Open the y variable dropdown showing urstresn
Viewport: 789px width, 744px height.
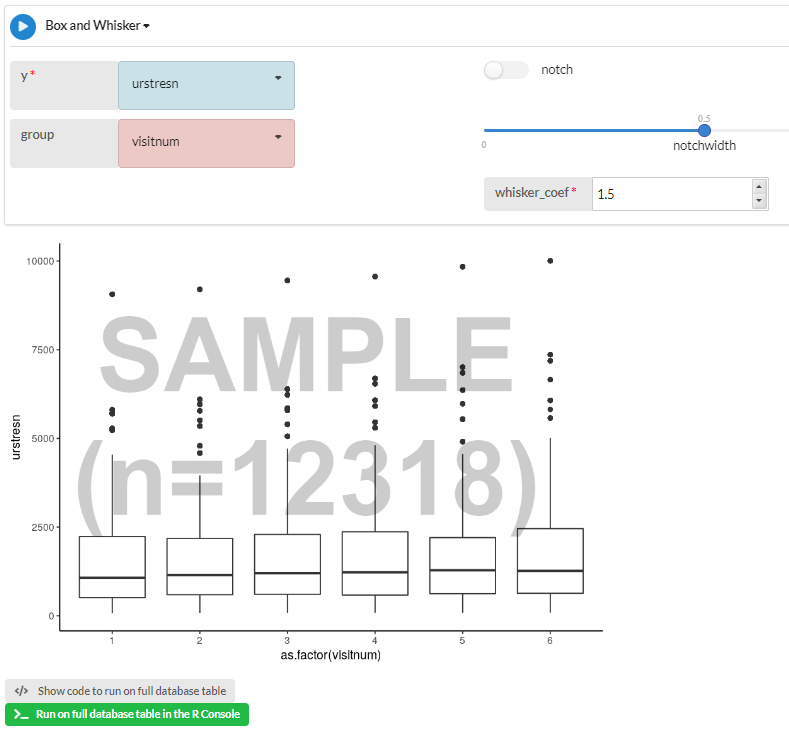(206, 85)
